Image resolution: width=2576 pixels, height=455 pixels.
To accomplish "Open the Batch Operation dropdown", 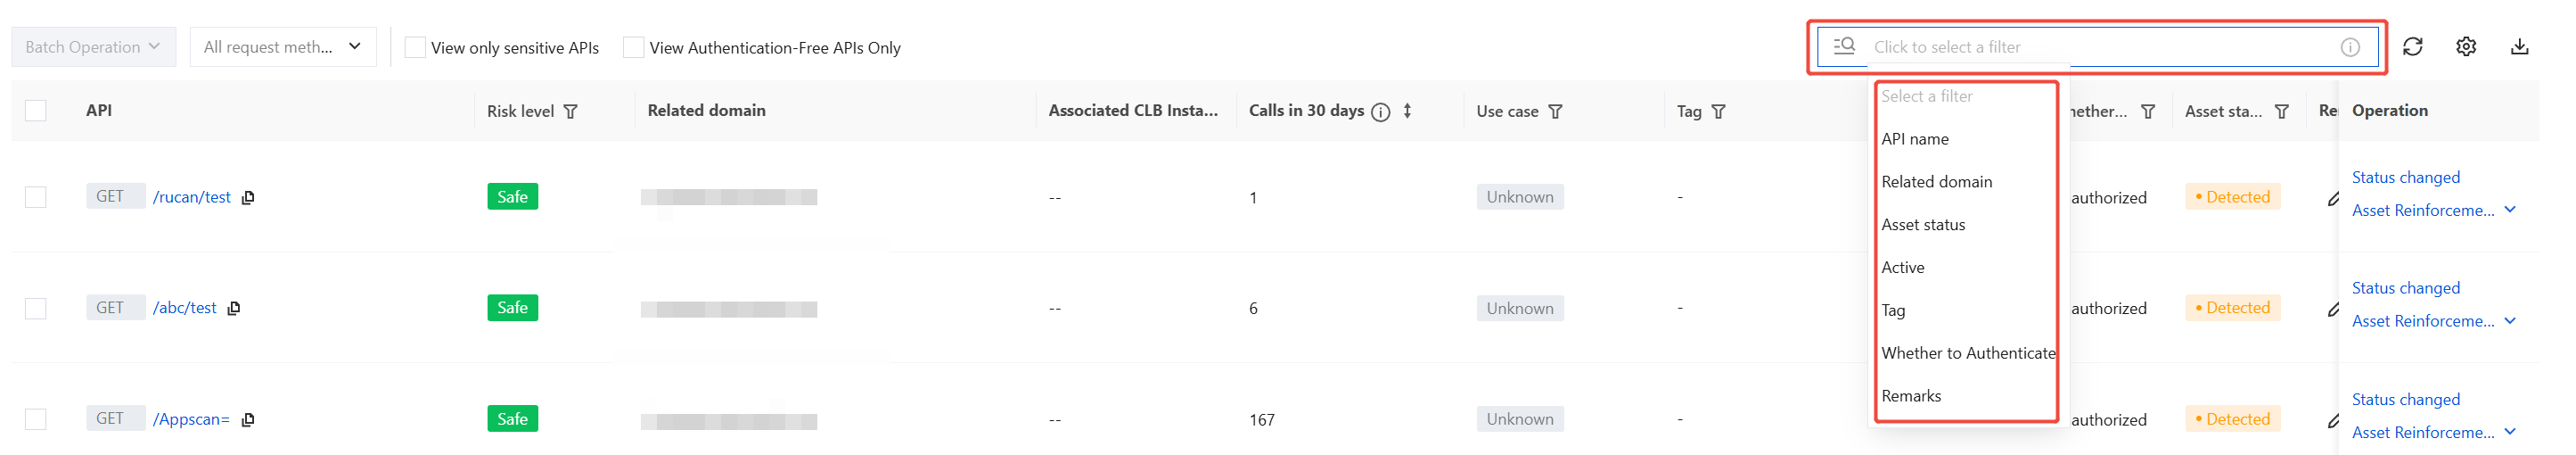I will point(93,47).
